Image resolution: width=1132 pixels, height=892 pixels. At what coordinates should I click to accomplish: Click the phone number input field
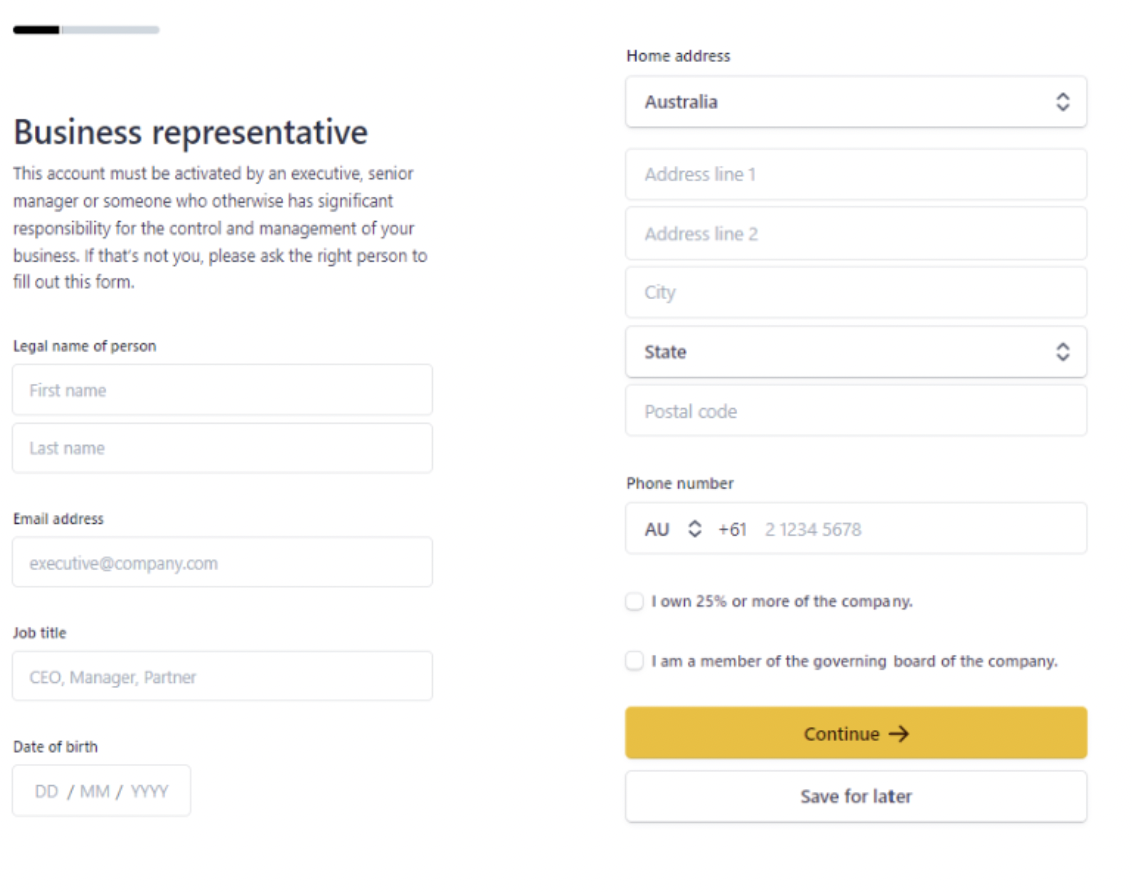point(915,530)
